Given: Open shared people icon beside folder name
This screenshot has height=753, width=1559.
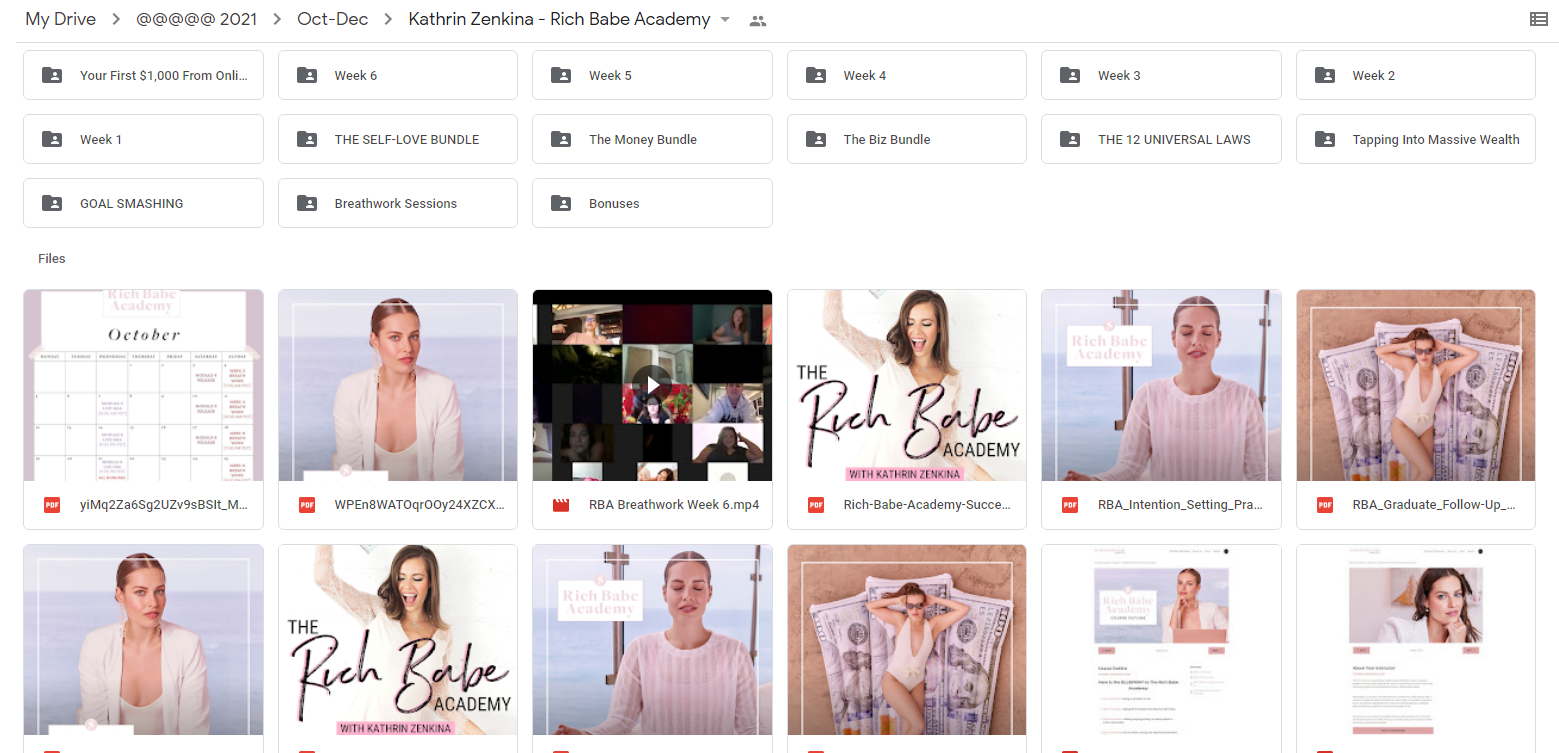Looking at the screenshot, I should point(758,20).
